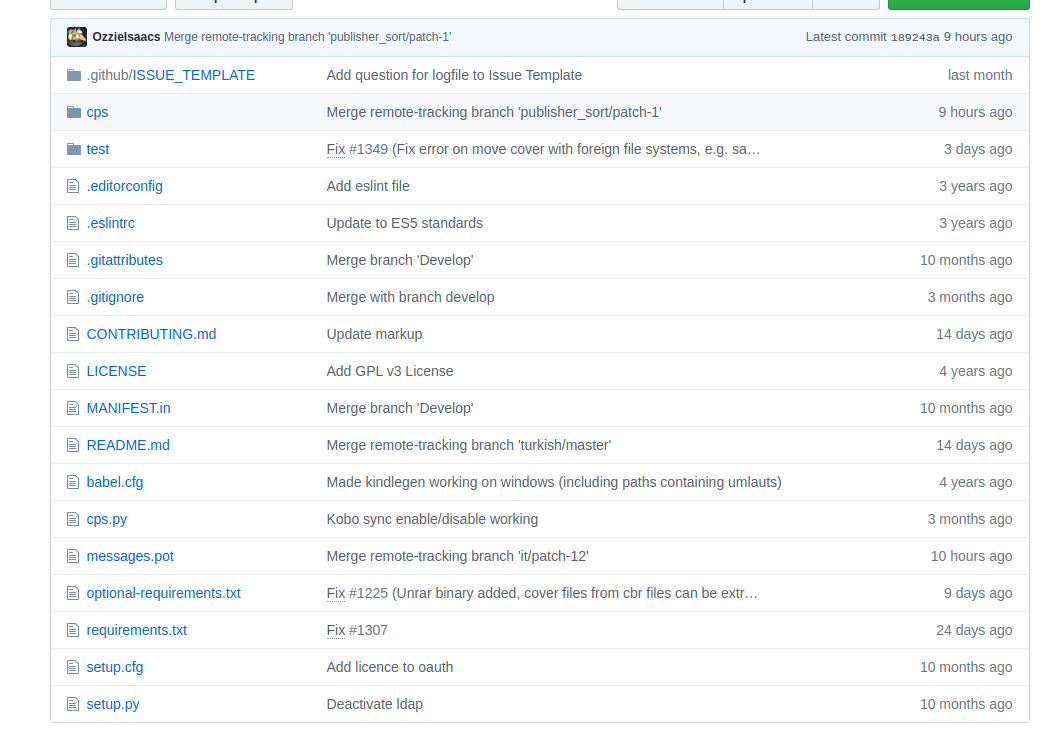1040x738 pixels.
Task: Open the 'Kobo sync enable/disable working' commit
Action: pyautogui.click(x=432, y=519)
